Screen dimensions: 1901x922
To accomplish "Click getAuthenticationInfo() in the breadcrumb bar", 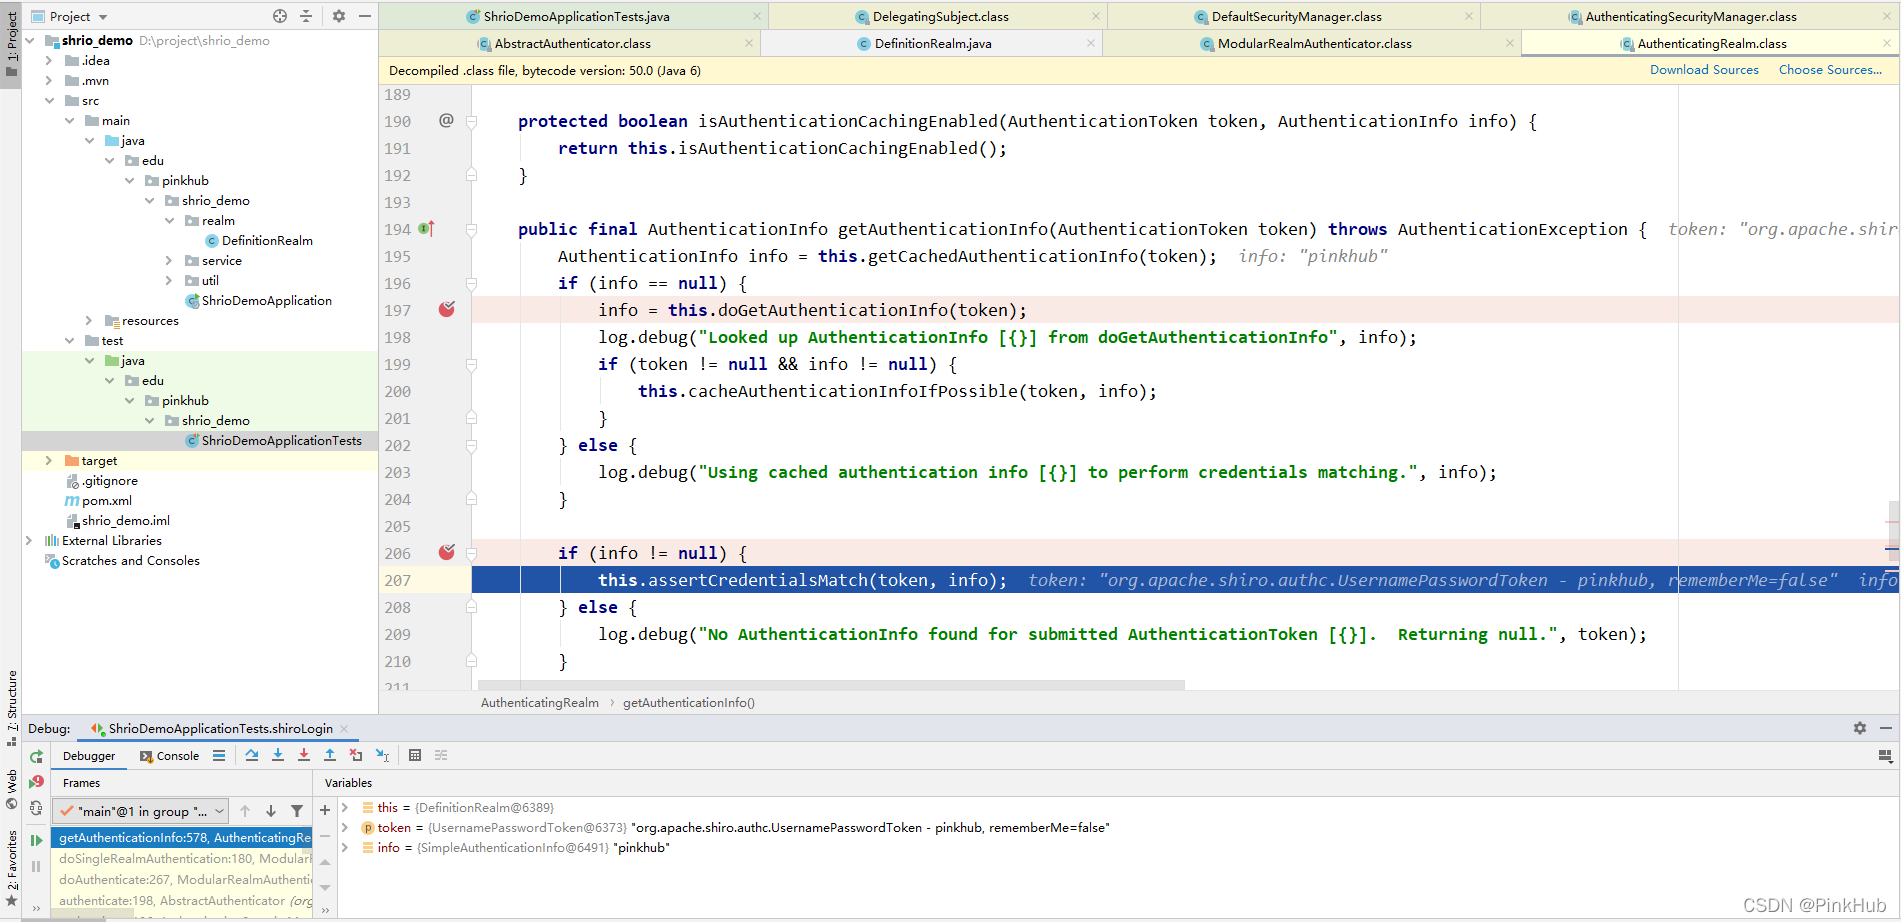I will point(689,703).
